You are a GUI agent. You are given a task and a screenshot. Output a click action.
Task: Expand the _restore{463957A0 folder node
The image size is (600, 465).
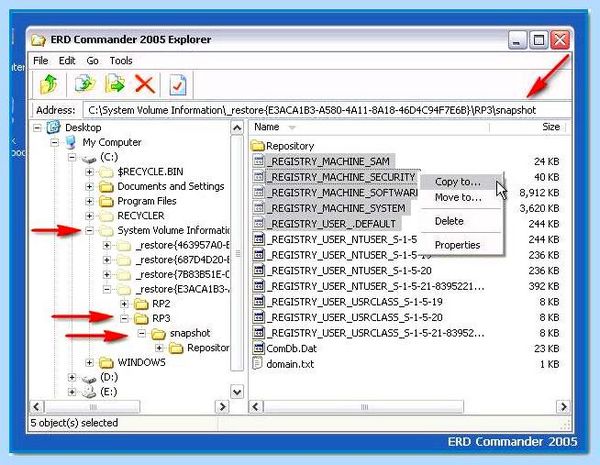pyautogui.click(x=107, y=245)
